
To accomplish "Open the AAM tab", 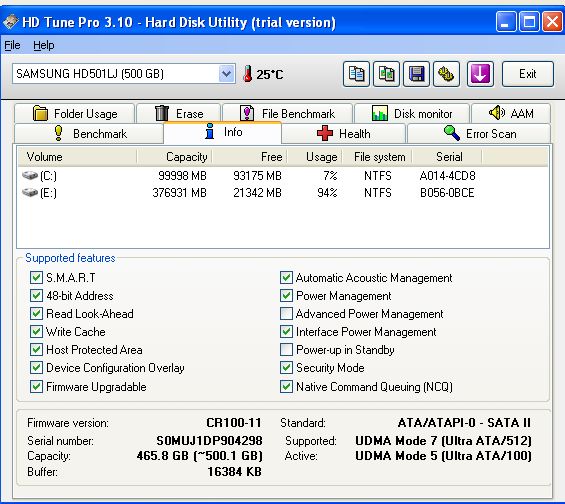I will (x=511, y=113).
